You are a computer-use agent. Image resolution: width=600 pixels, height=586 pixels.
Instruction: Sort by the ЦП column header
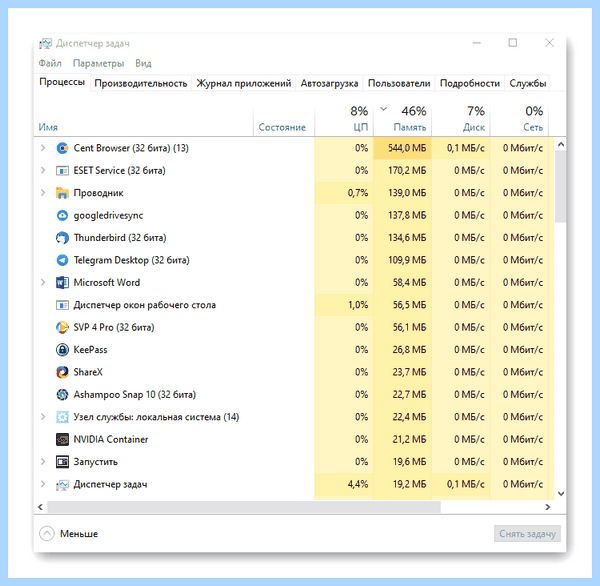click(x=344, y=119)
